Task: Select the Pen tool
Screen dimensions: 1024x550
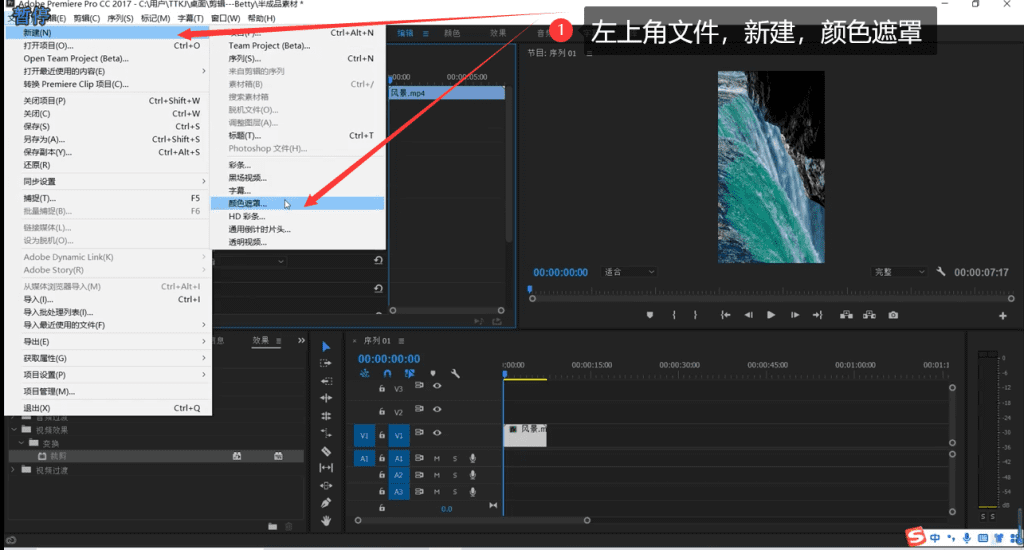Action: coord(326,503)
